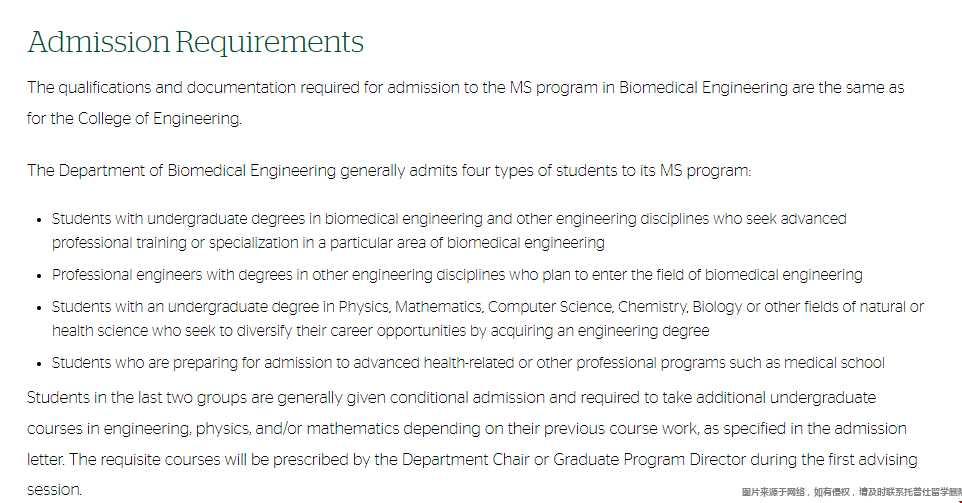Click the words Department Chair

pos(465,459)
